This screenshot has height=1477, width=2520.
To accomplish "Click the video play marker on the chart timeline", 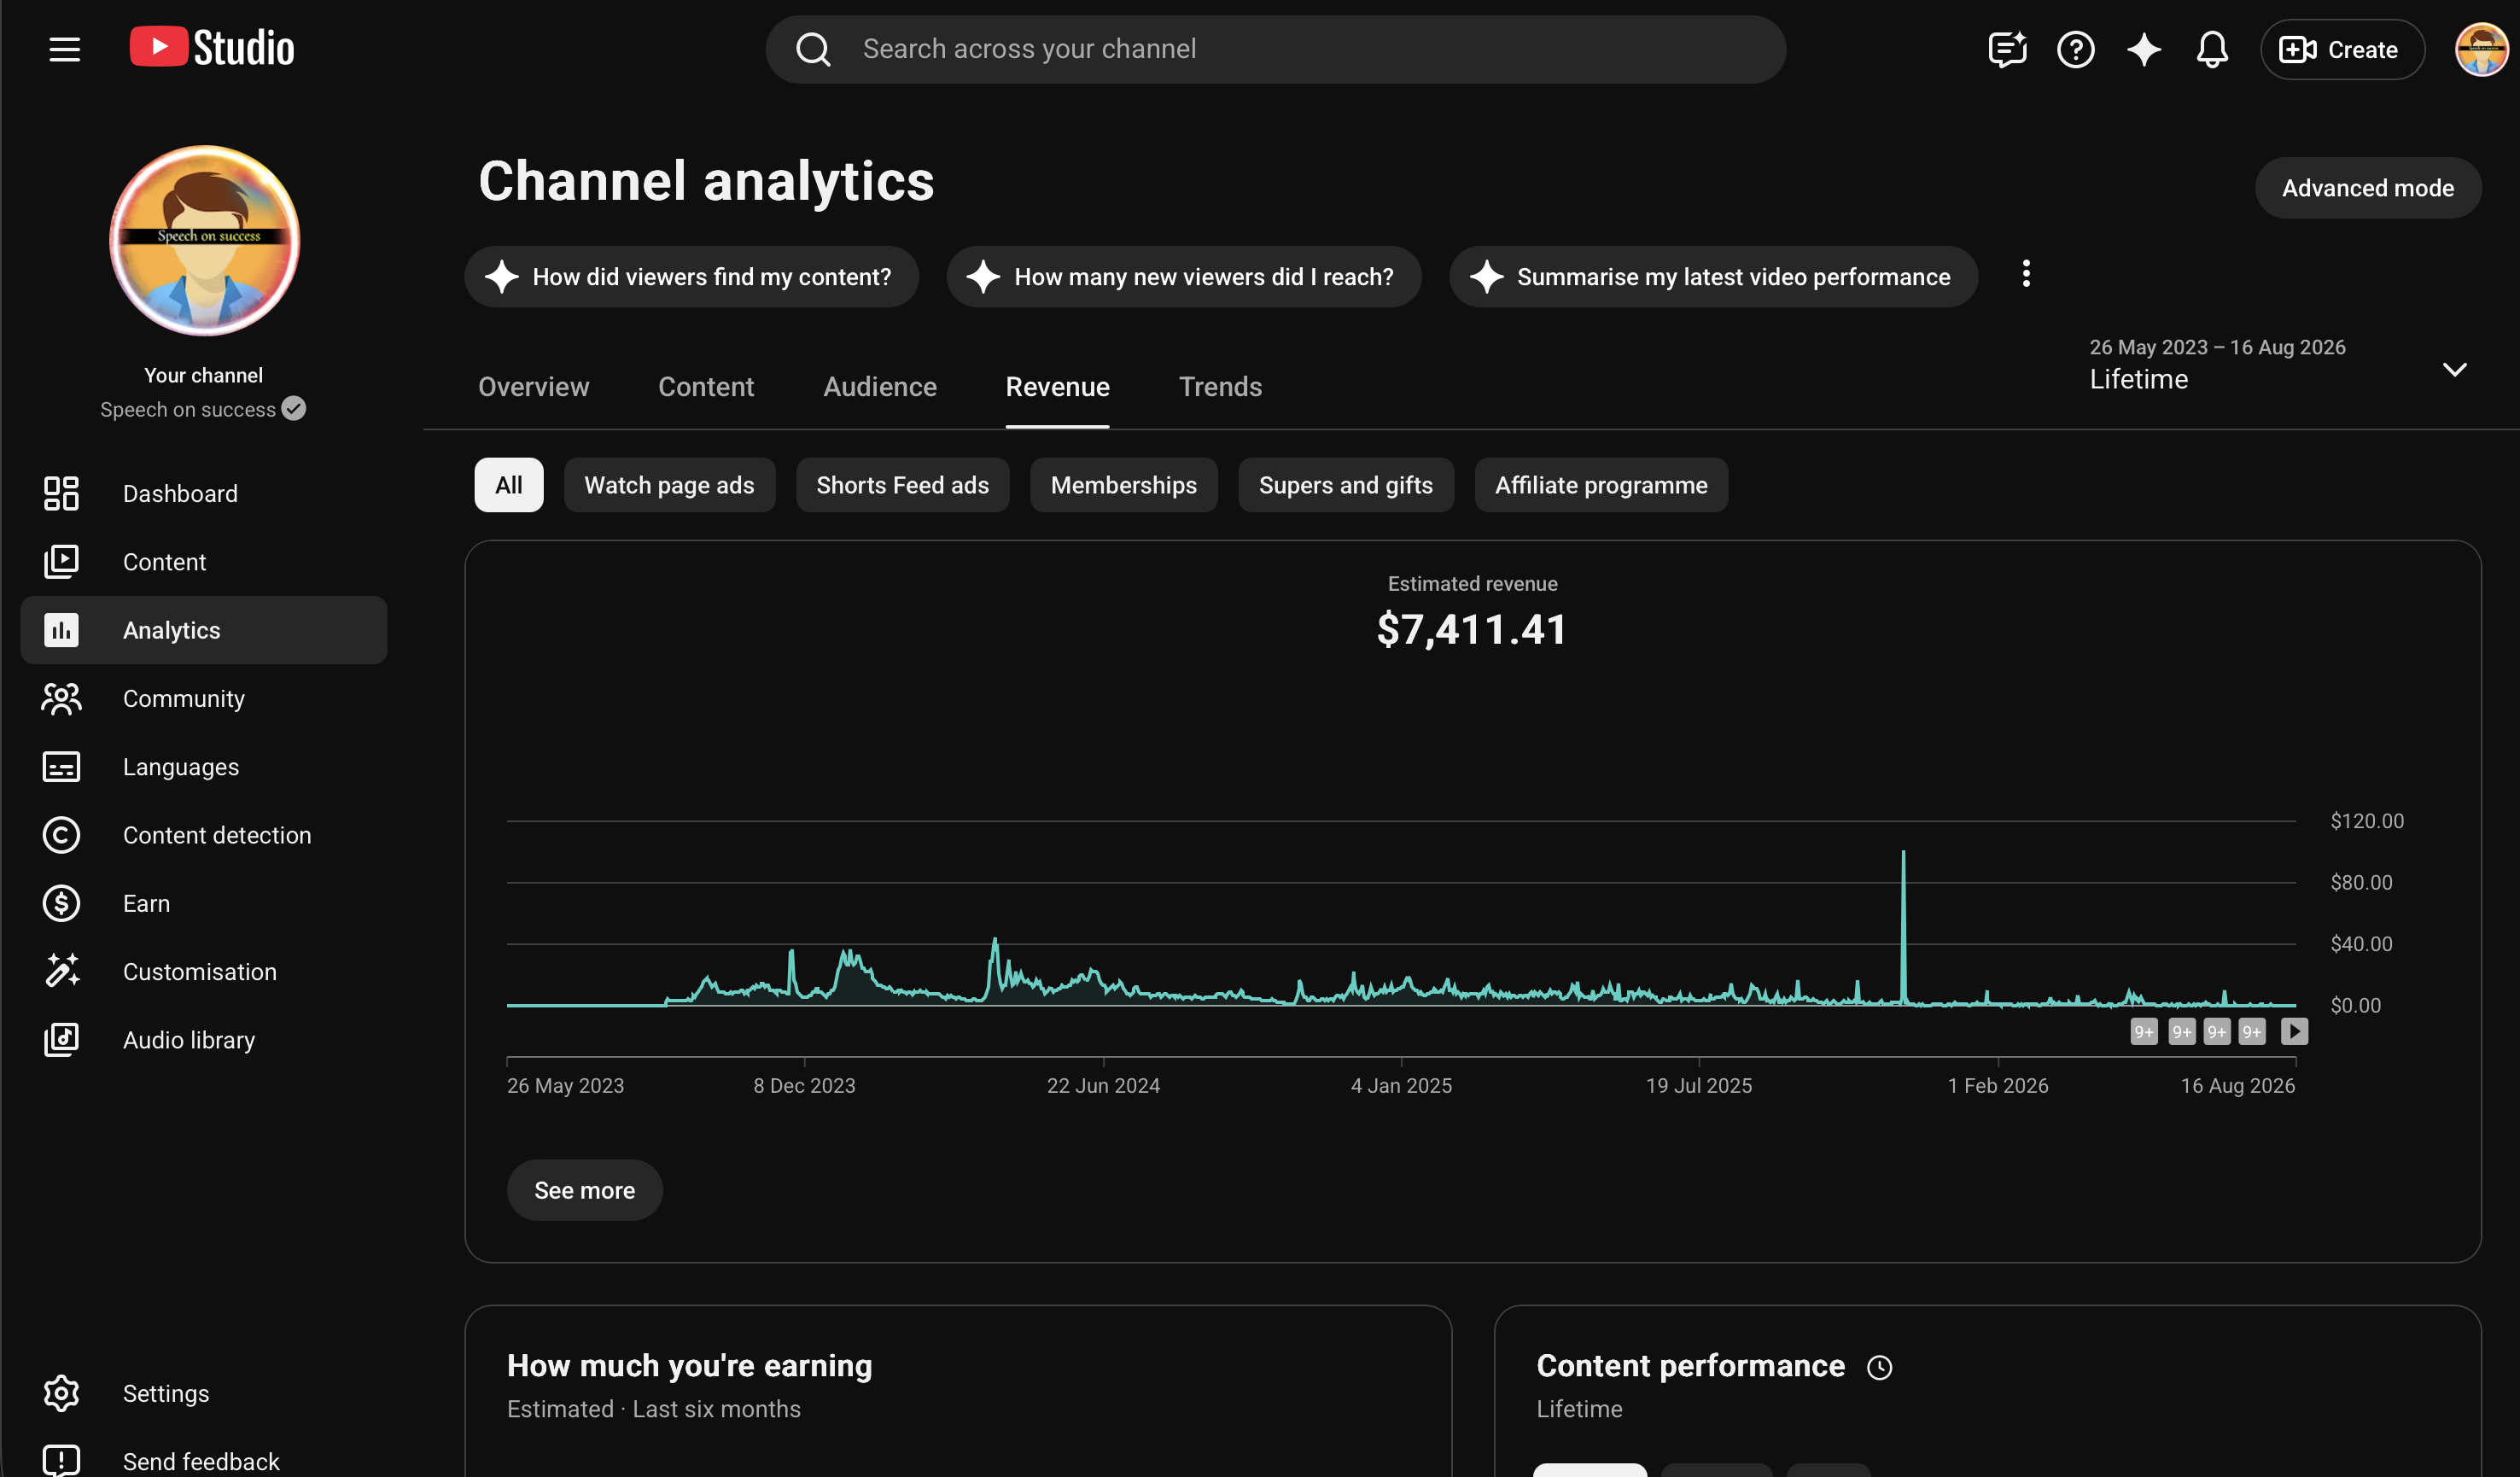I will [2294, 1031].
